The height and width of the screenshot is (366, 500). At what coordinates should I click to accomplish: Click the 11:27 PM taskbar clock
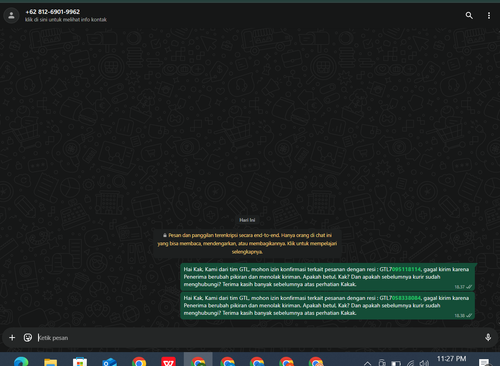point(451,359)
